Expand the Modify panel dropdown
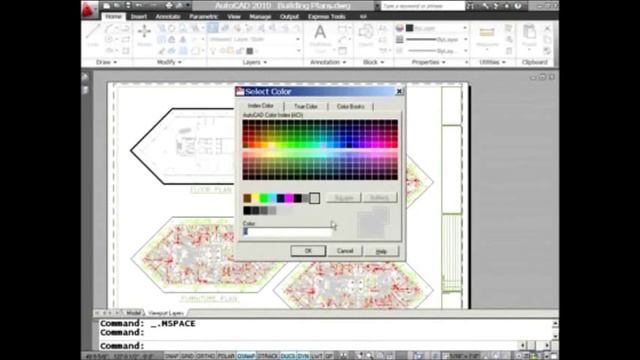The image size is (640, 360). coord(169,62)
